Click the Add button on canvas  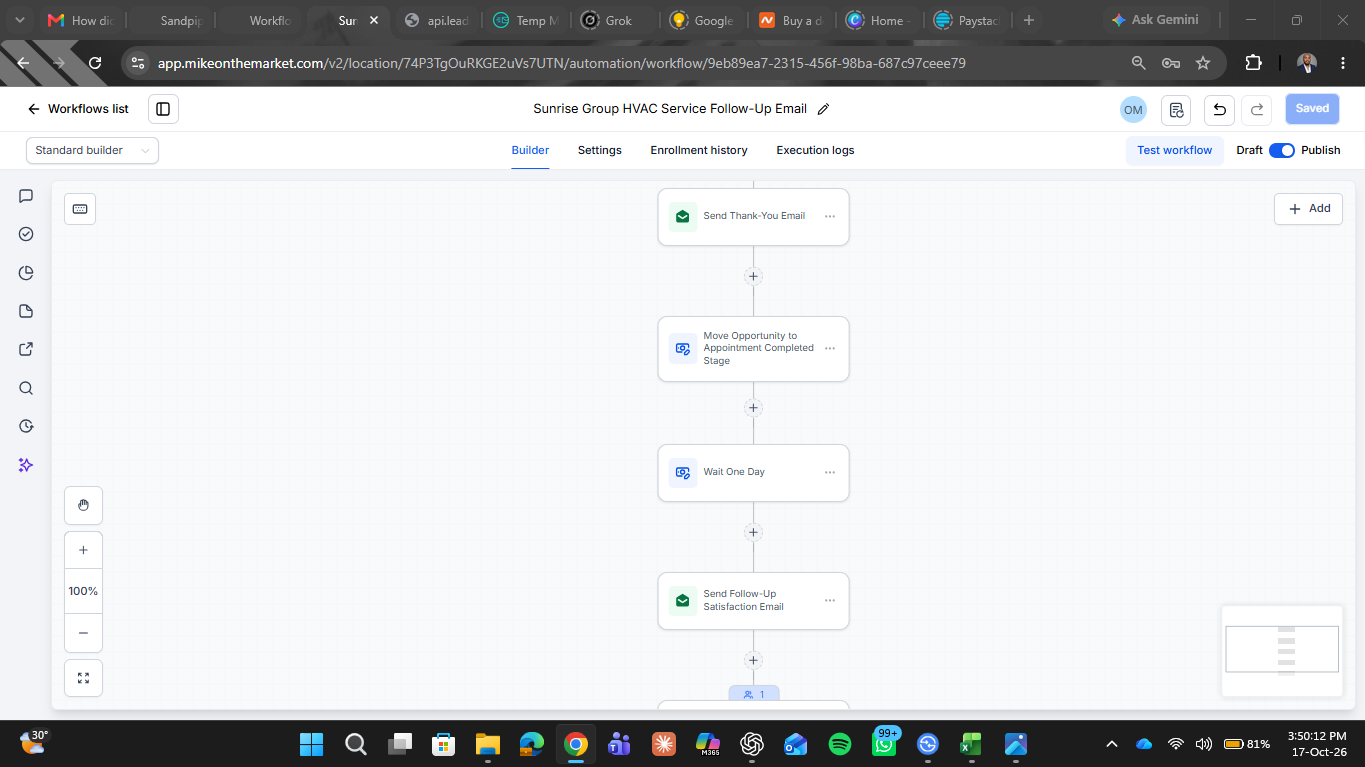[1308, 209]
